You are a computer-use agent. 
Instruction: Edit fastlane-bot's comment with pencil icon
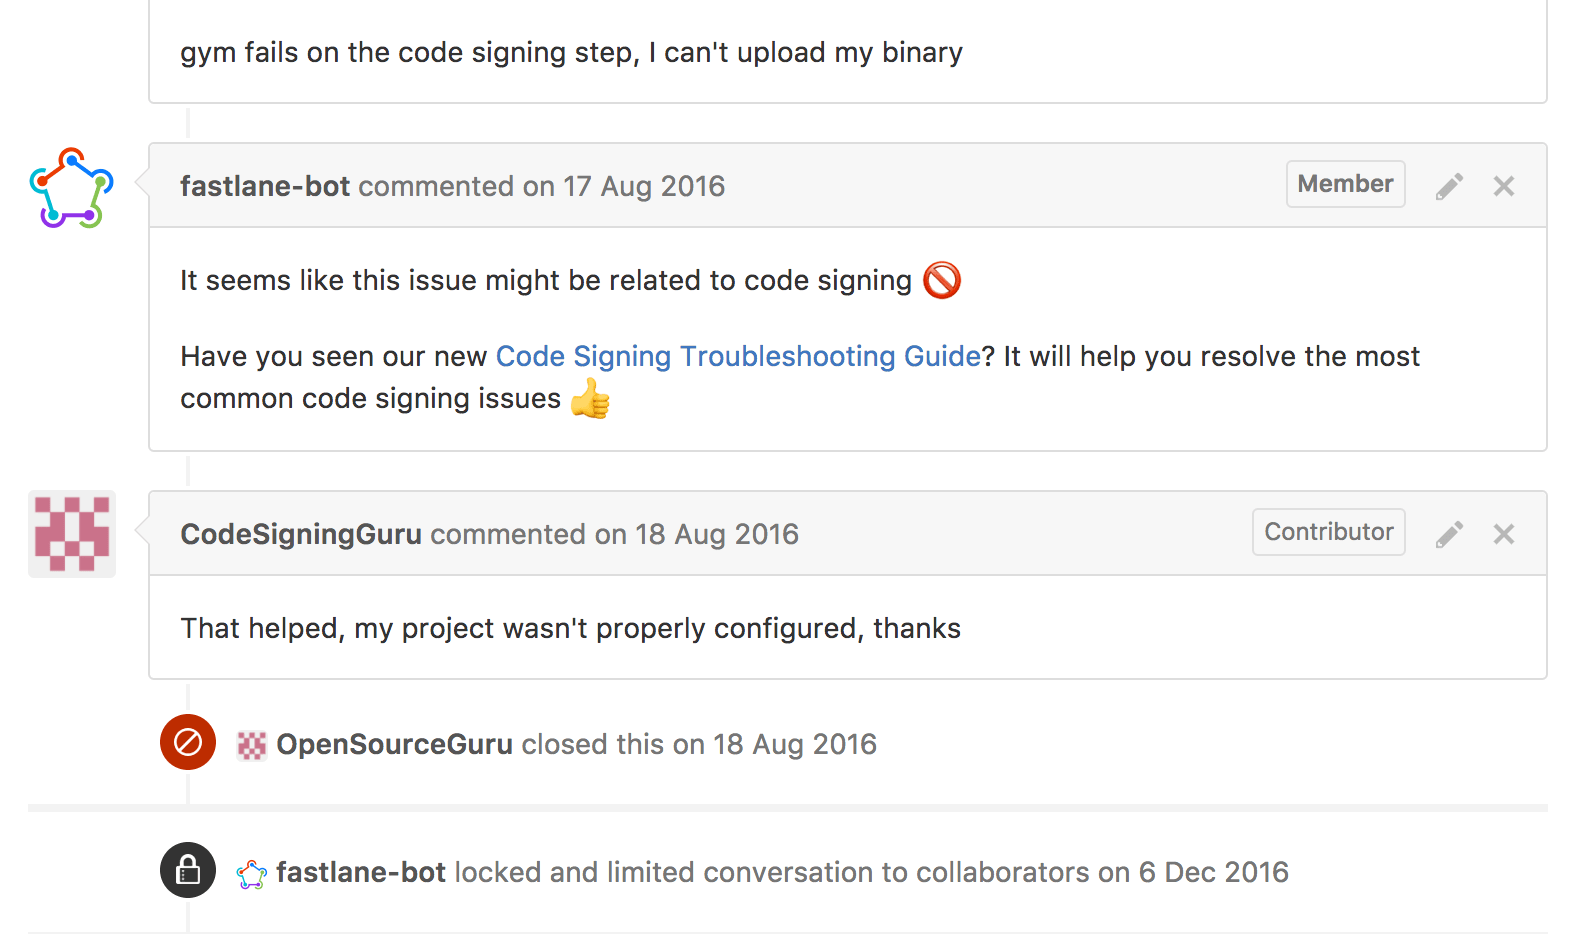coord(1449,186)
